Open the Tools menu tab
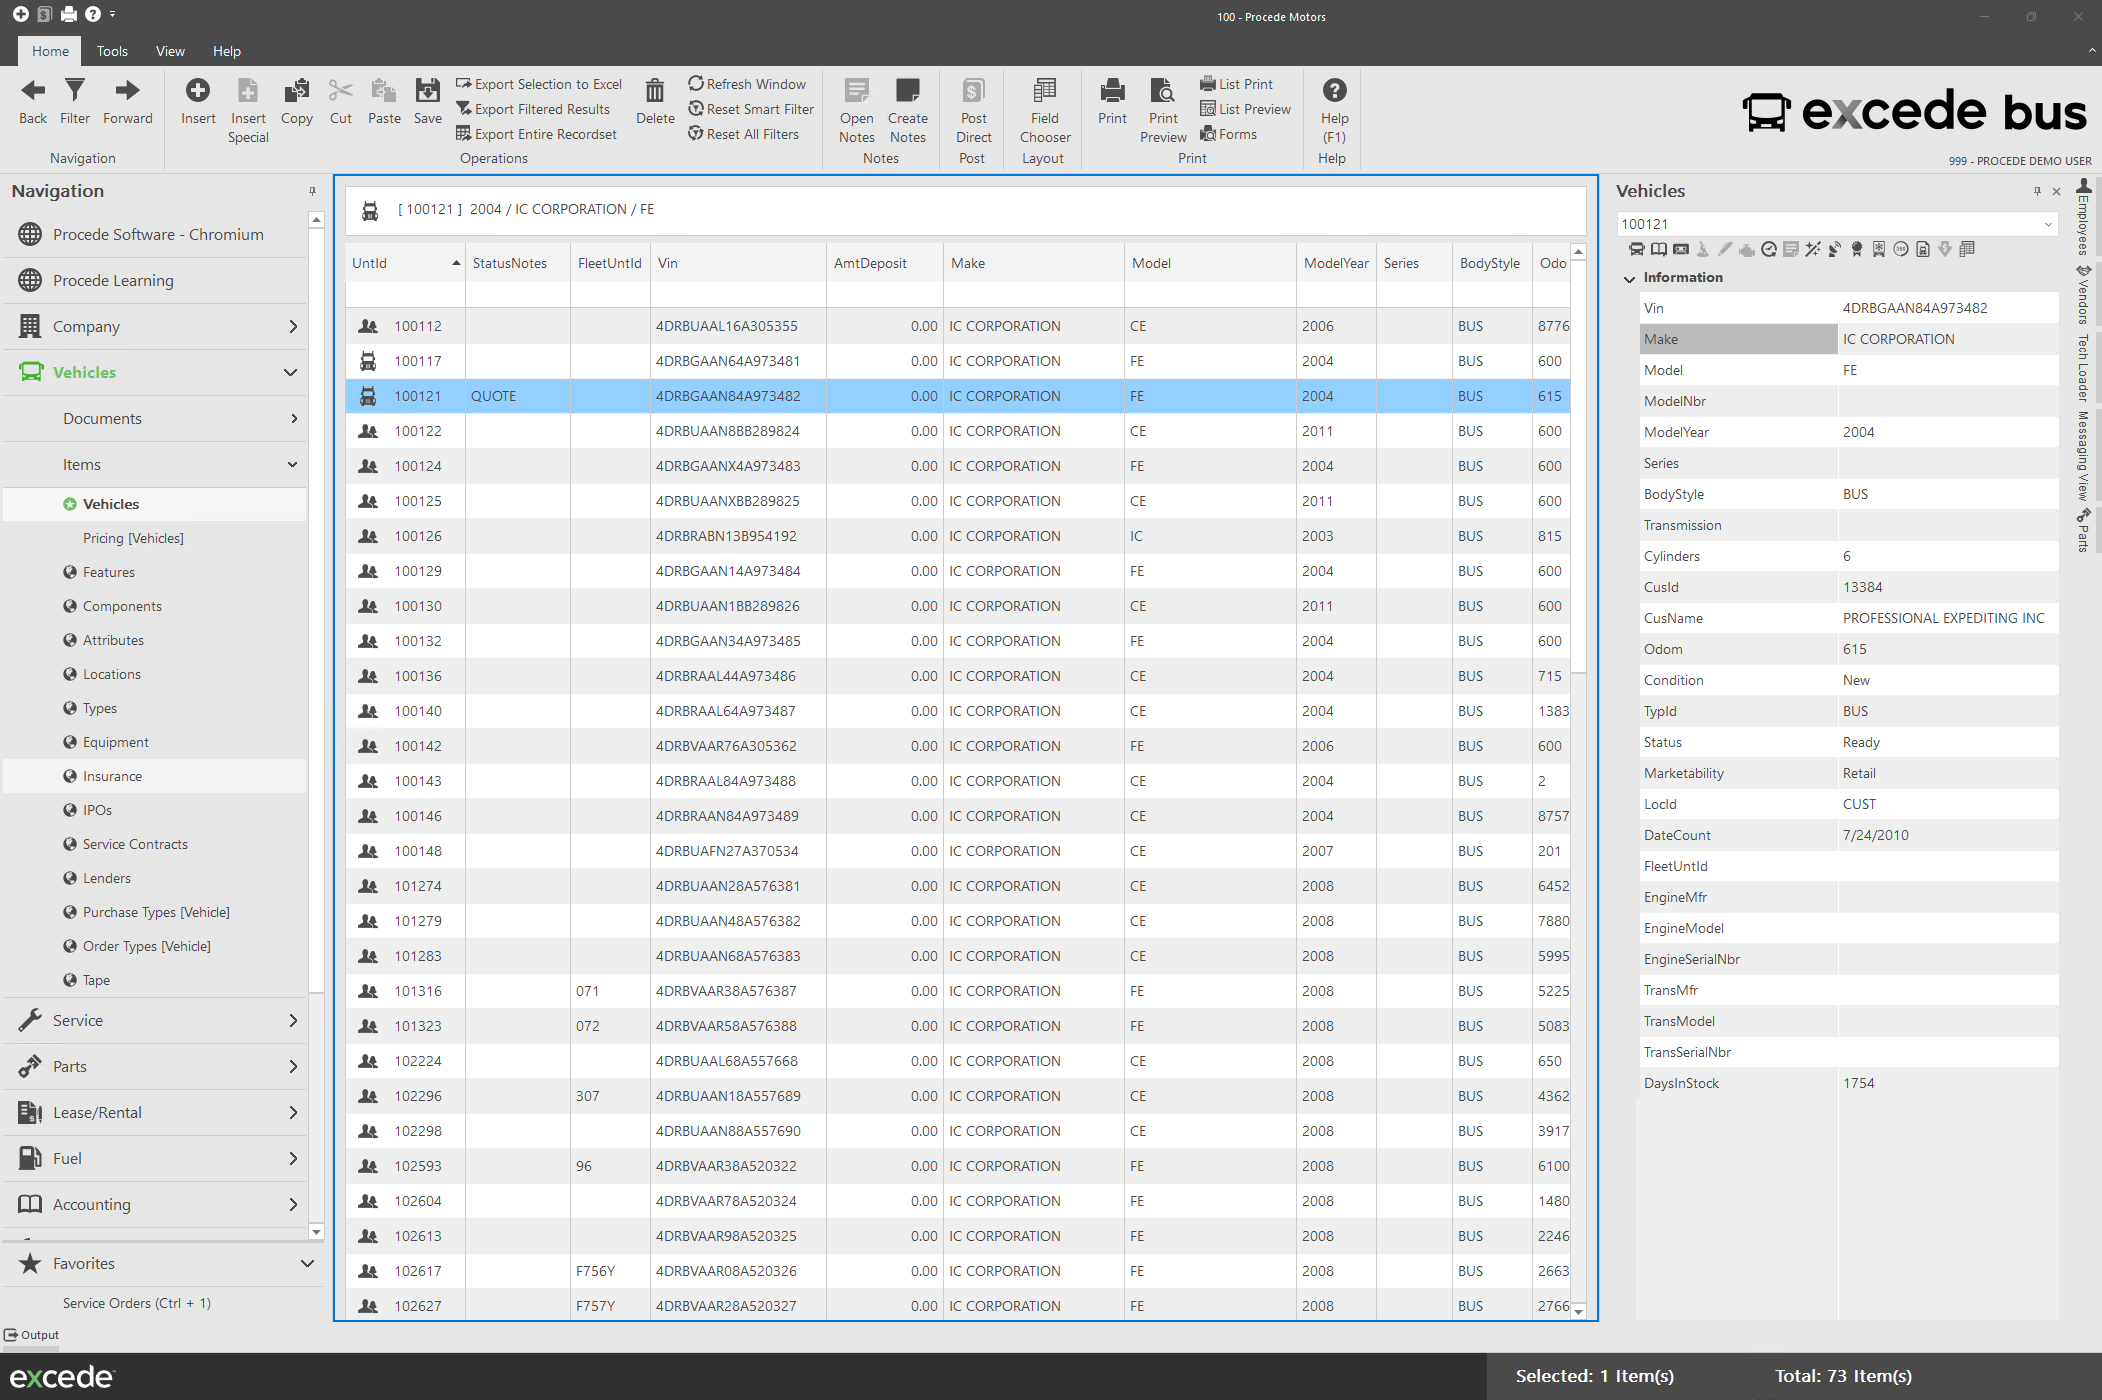This screenshot has width=2102, height=1400. pyautogui.click(x=112, y=51)
